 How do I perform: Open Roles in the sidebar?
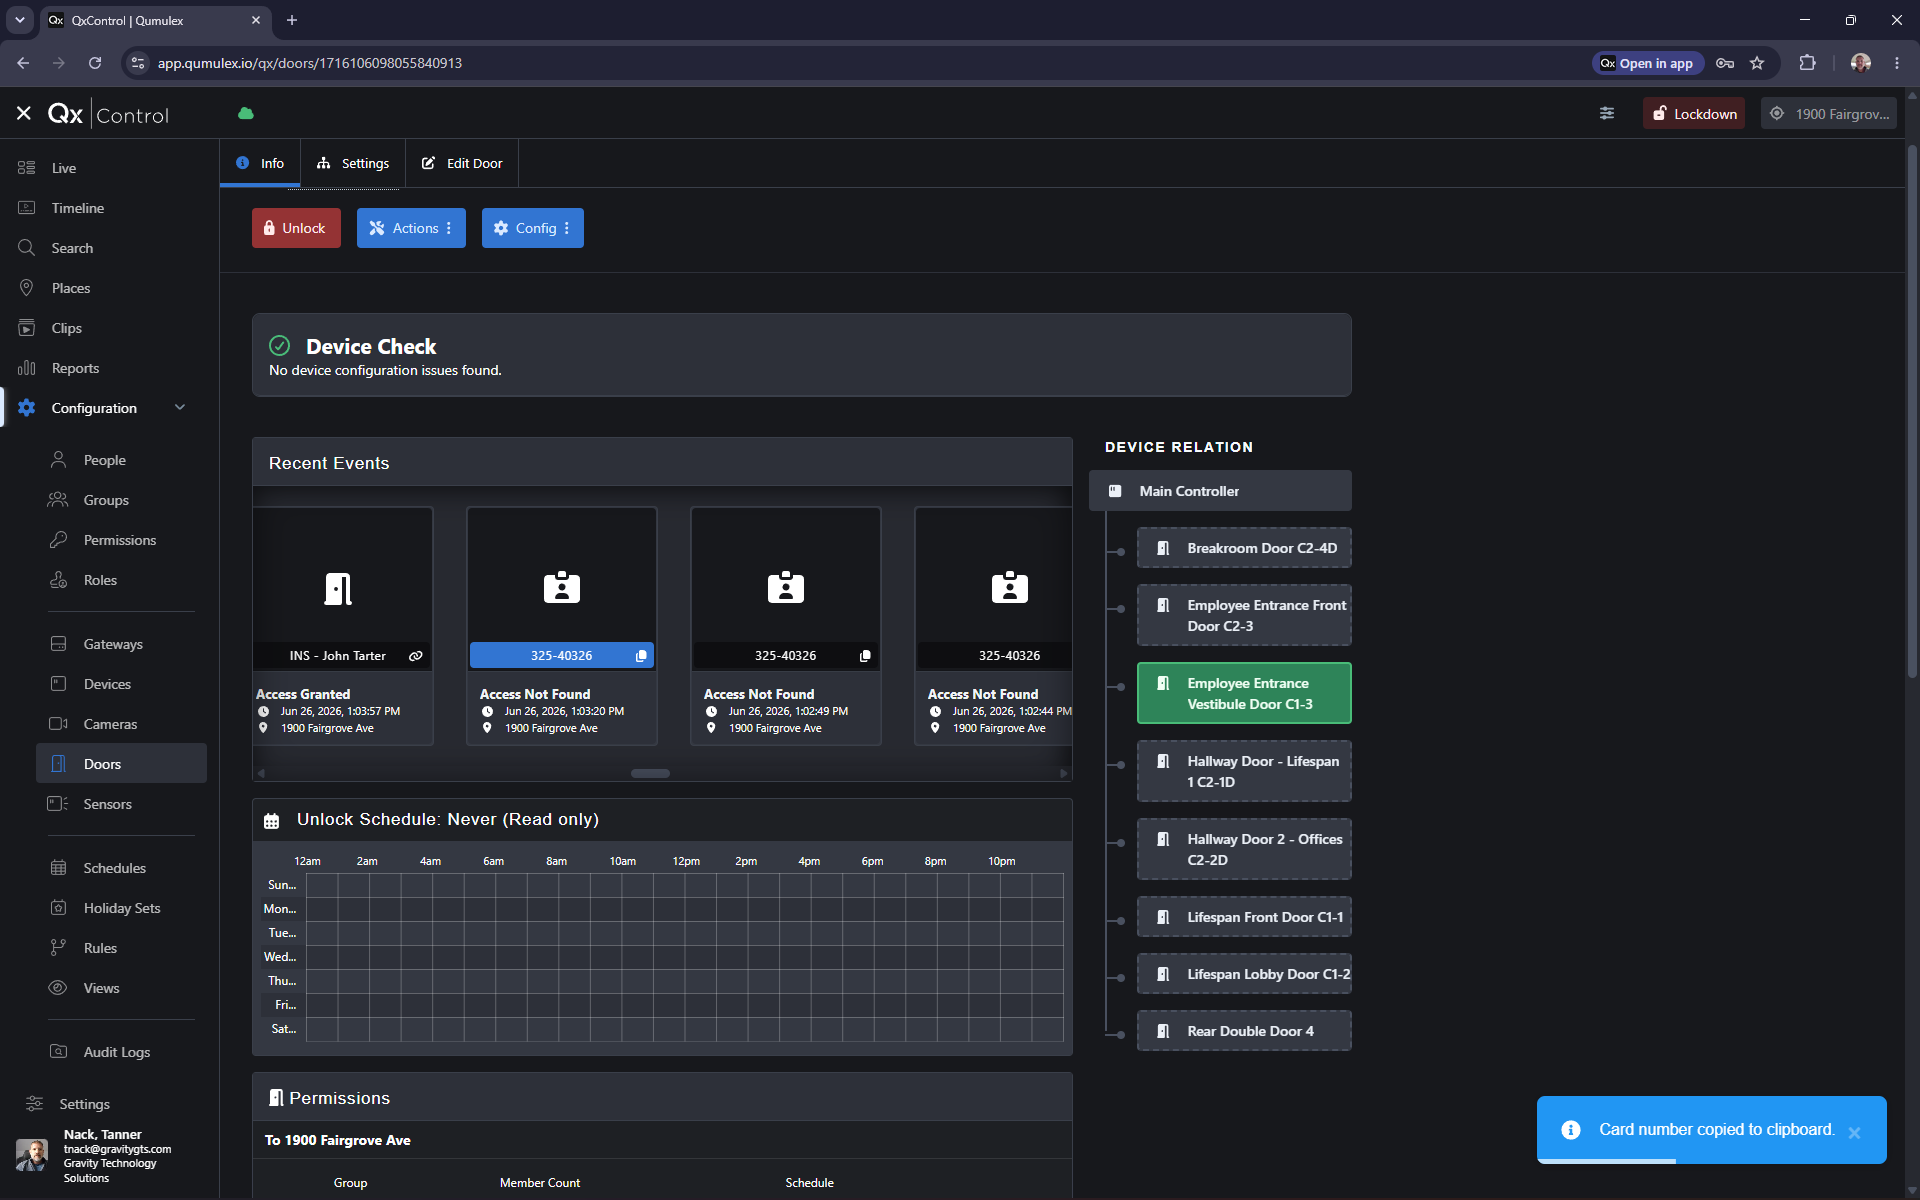pos(100,580)
